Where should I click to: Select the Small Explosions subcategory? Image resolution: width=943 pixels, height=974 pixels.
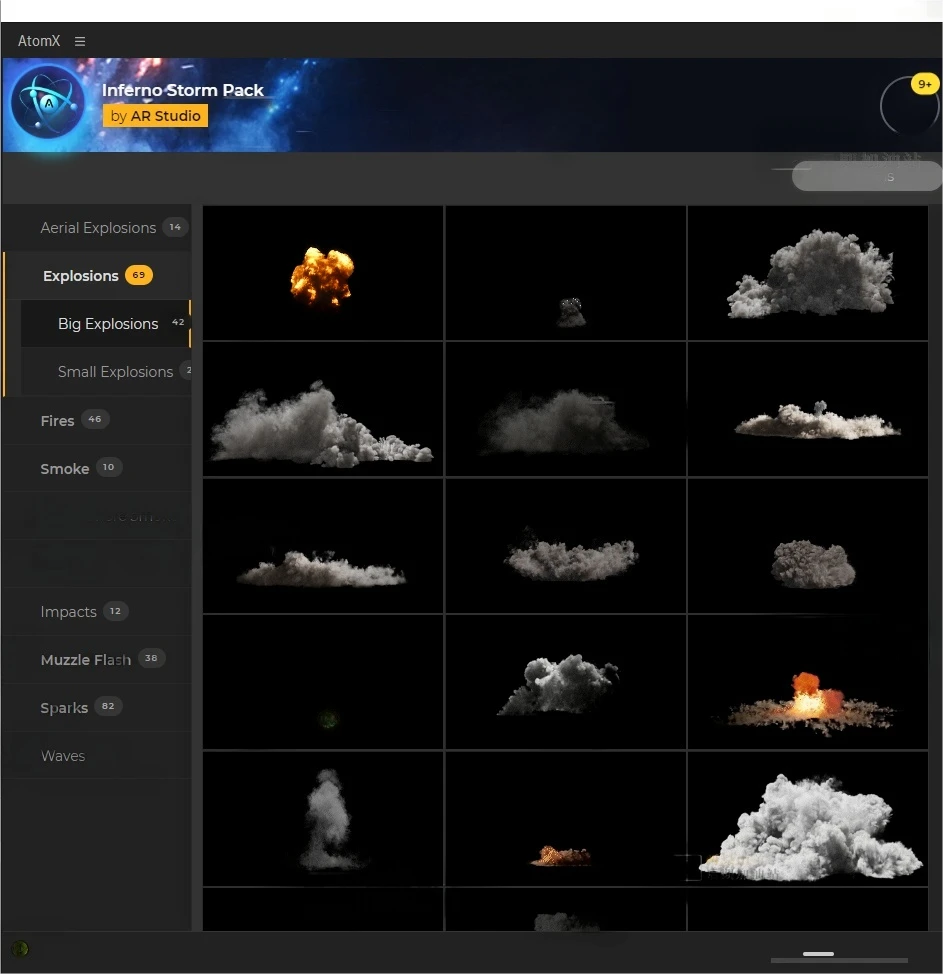point(115,372)
